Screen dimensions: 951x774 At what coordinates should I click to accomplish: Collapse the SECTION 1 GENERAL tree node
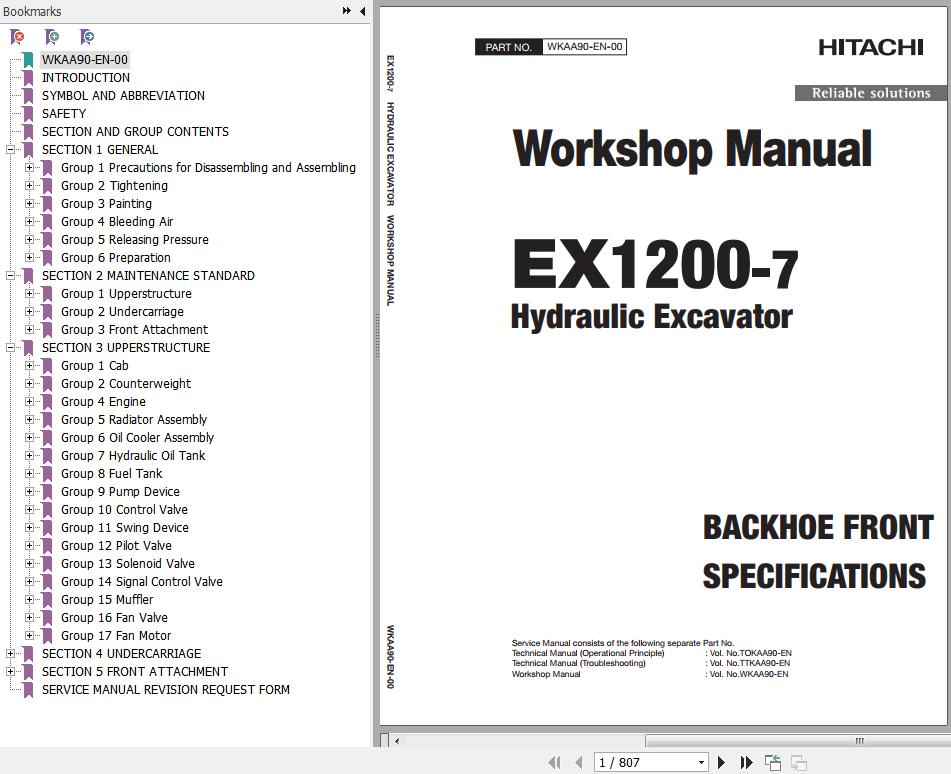(10, 150)
